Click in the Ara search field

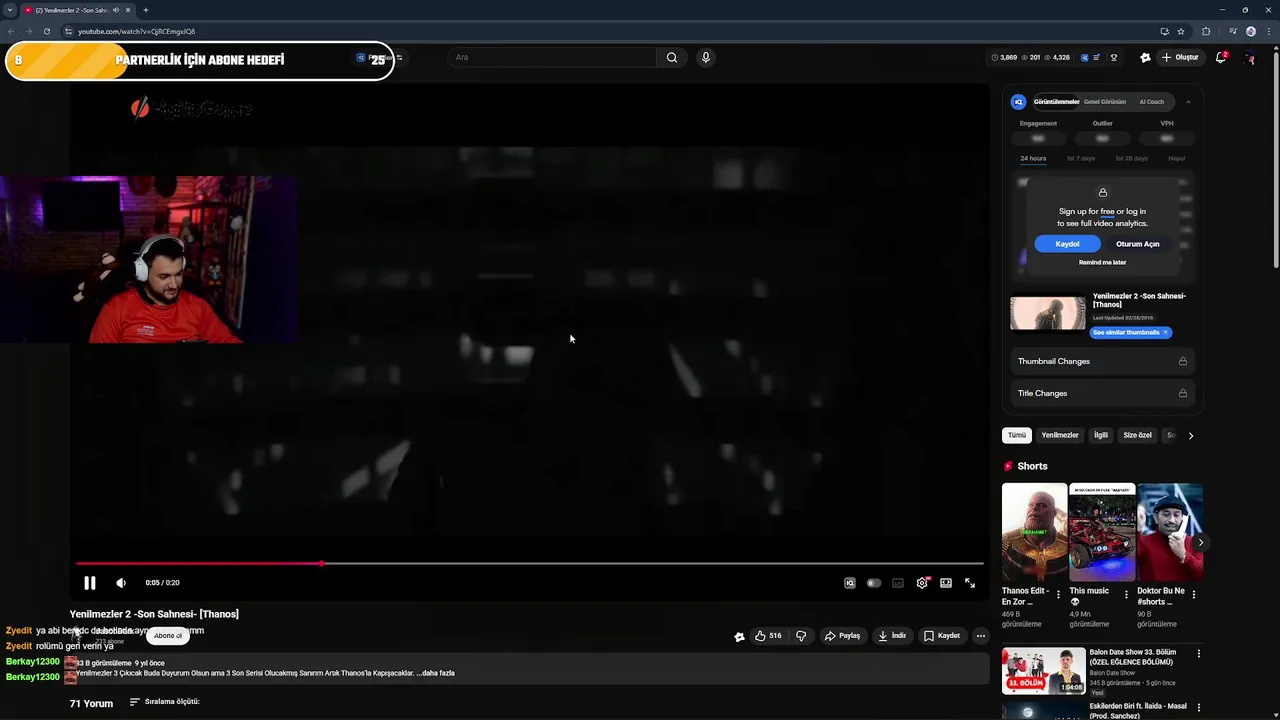pyautogui.click(x=553, y=57)
